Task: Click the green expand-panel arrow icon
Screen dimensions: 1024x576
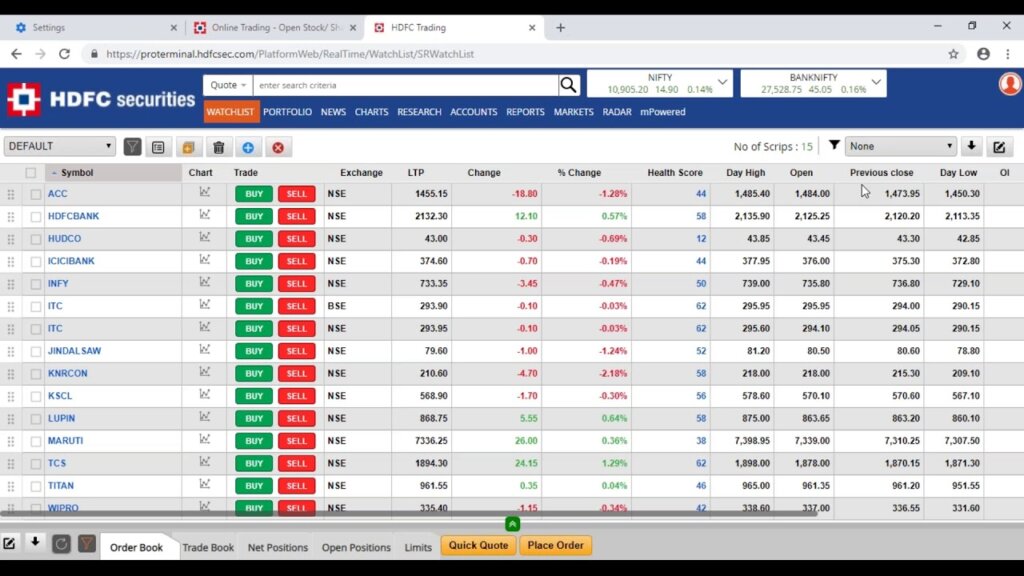Action: (x=513, y=524)
